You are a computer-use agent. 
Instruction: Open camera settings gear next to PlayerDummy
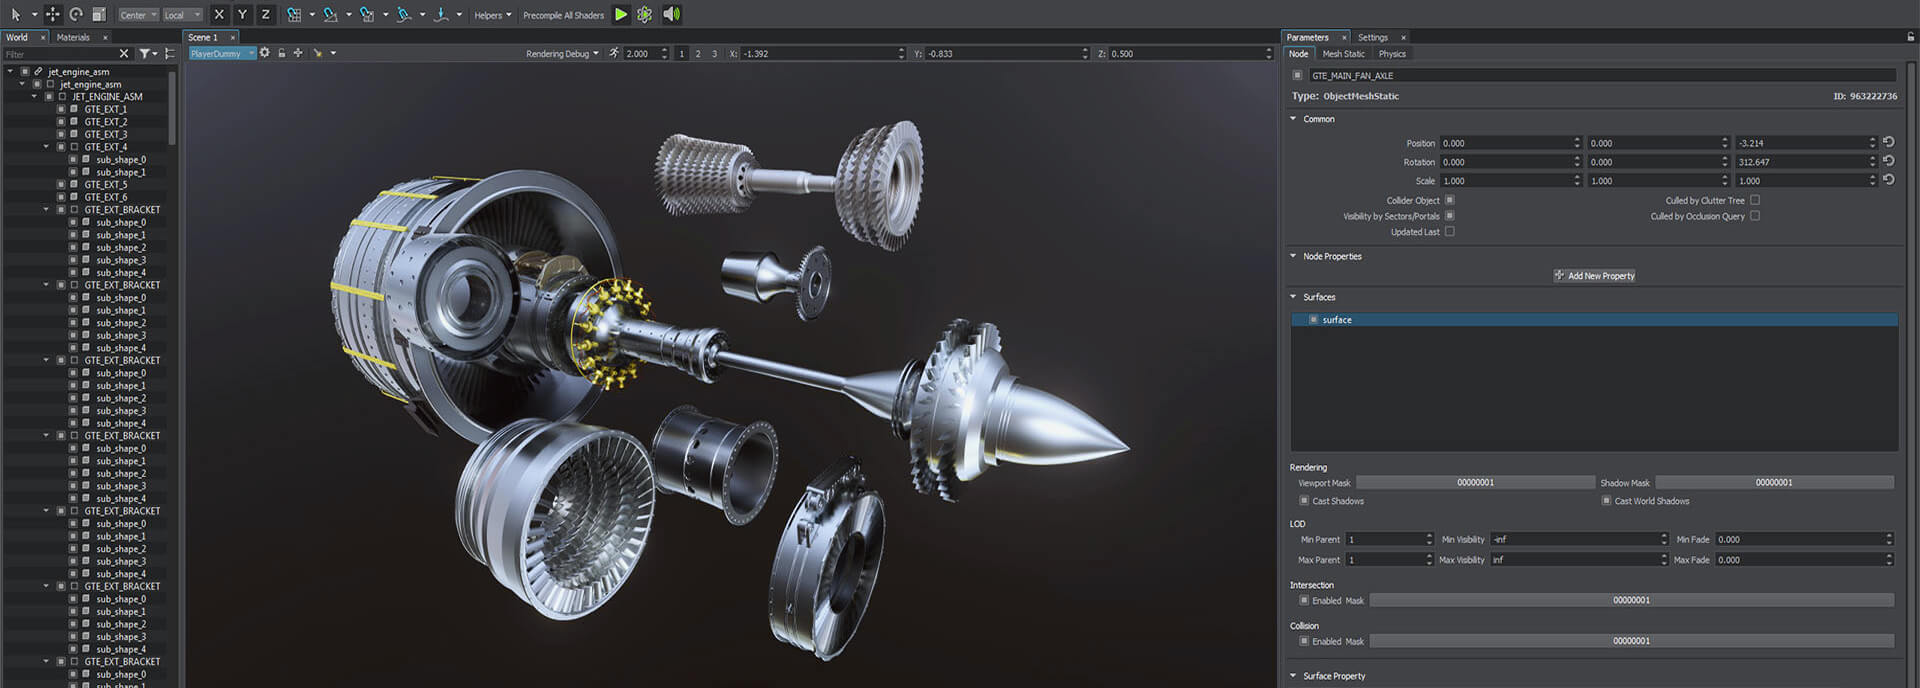pyautogui.click(x=265, y=53)
